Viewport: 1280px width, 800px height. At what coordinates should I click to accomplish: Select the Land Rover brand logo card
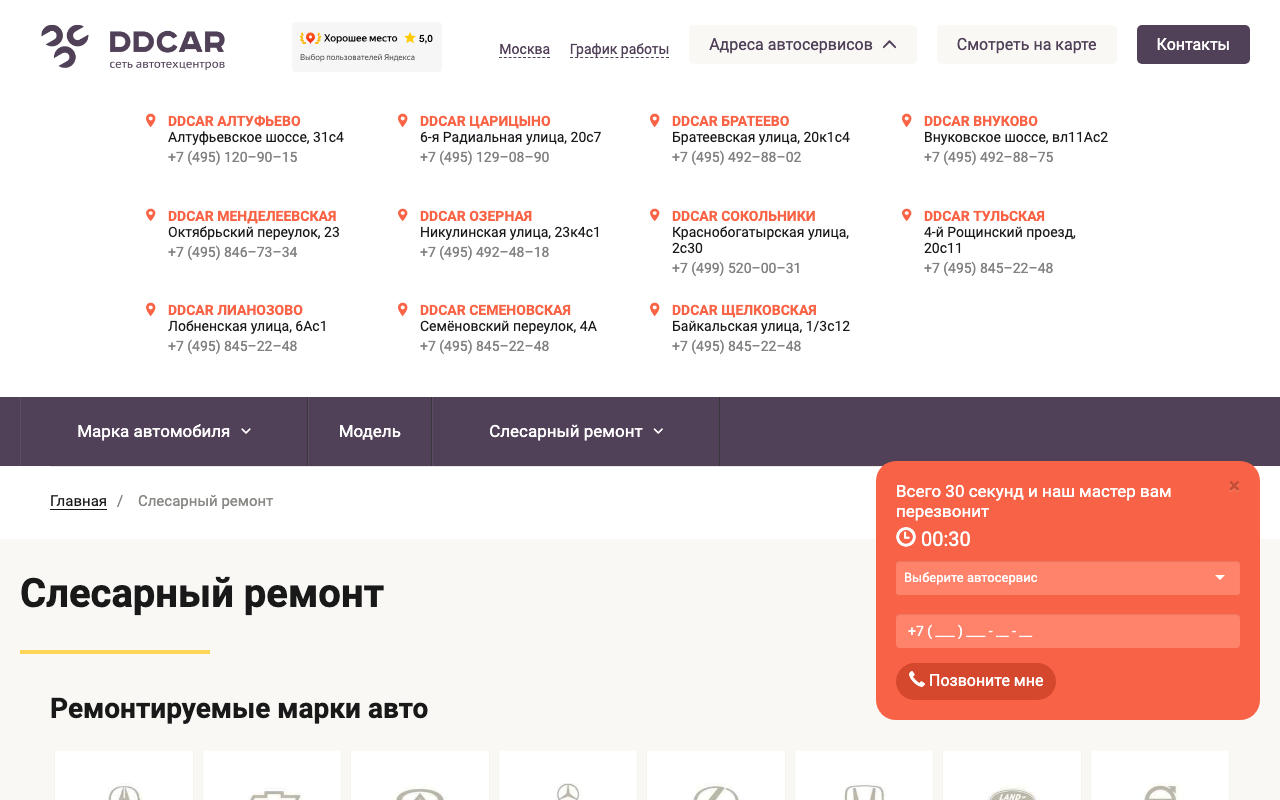coord(1012,776)
